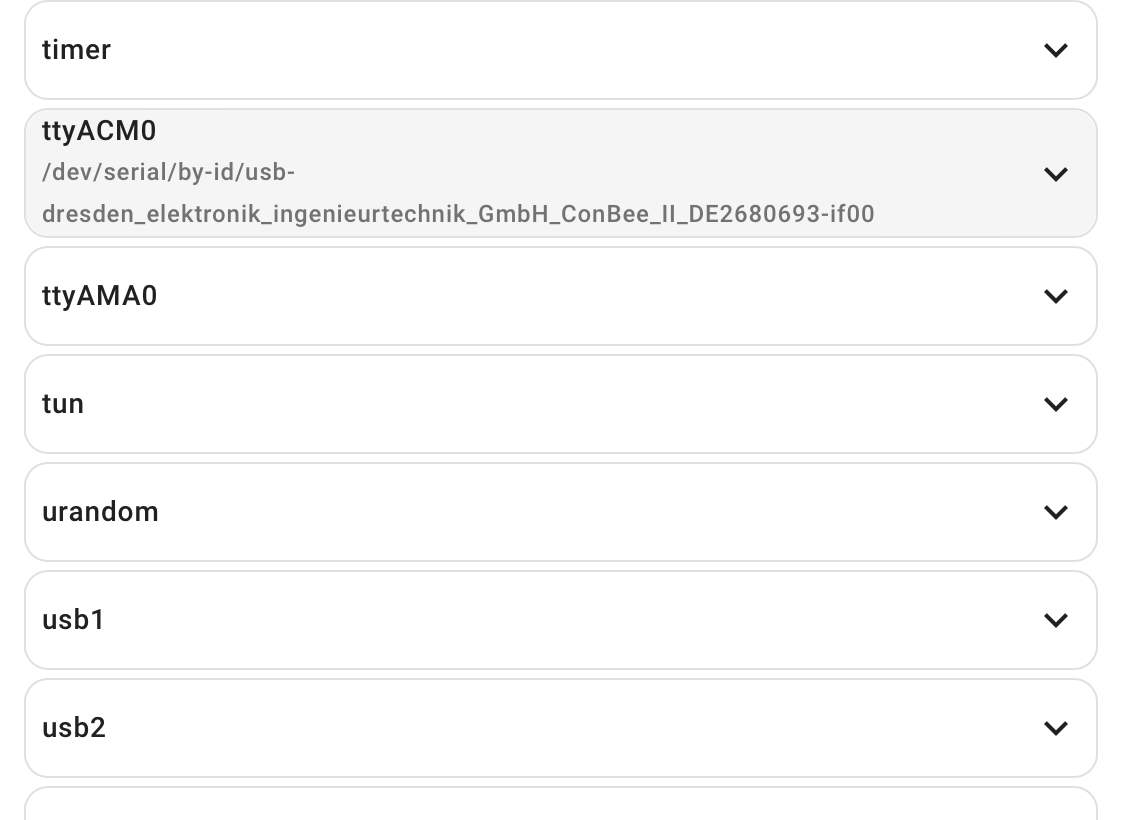Click blank space inside the ttyAMA0 panel

[573, 296]
